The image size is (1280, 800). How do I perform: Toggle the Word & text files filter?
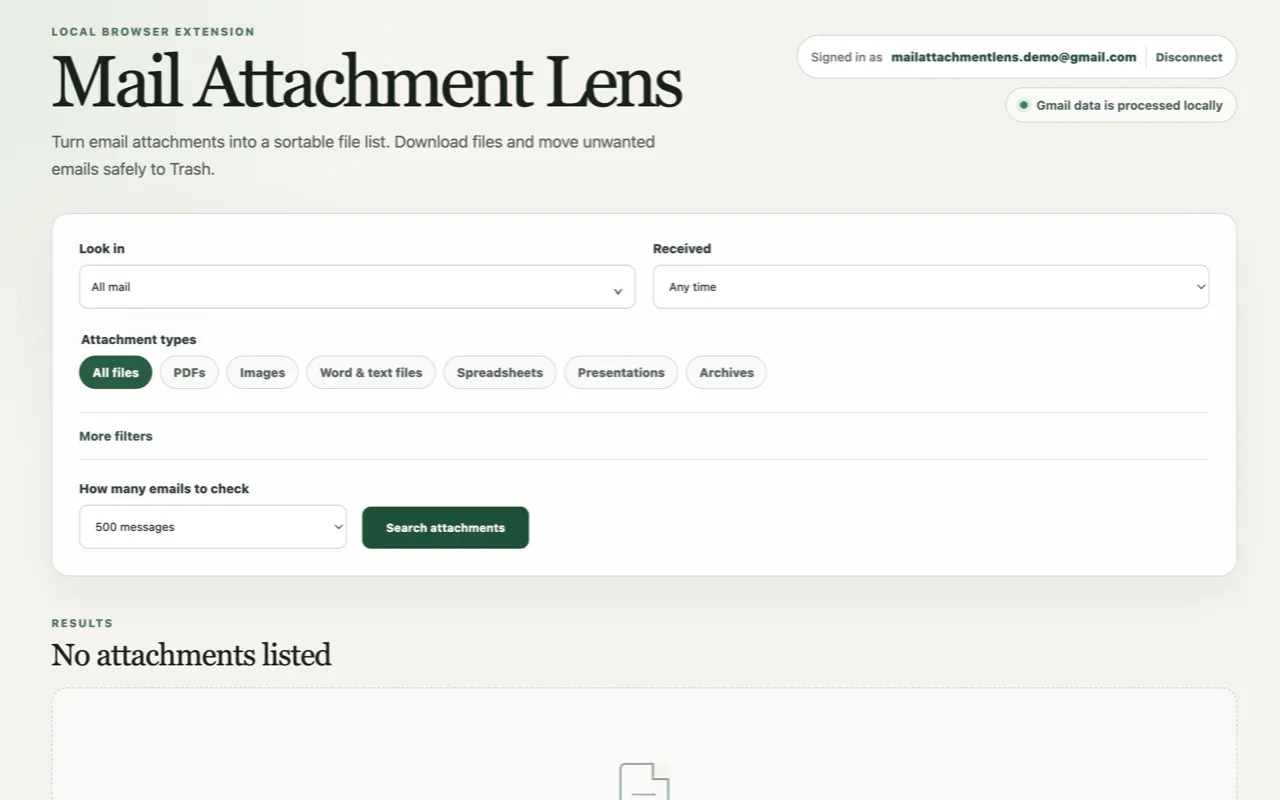coord(371,372)
